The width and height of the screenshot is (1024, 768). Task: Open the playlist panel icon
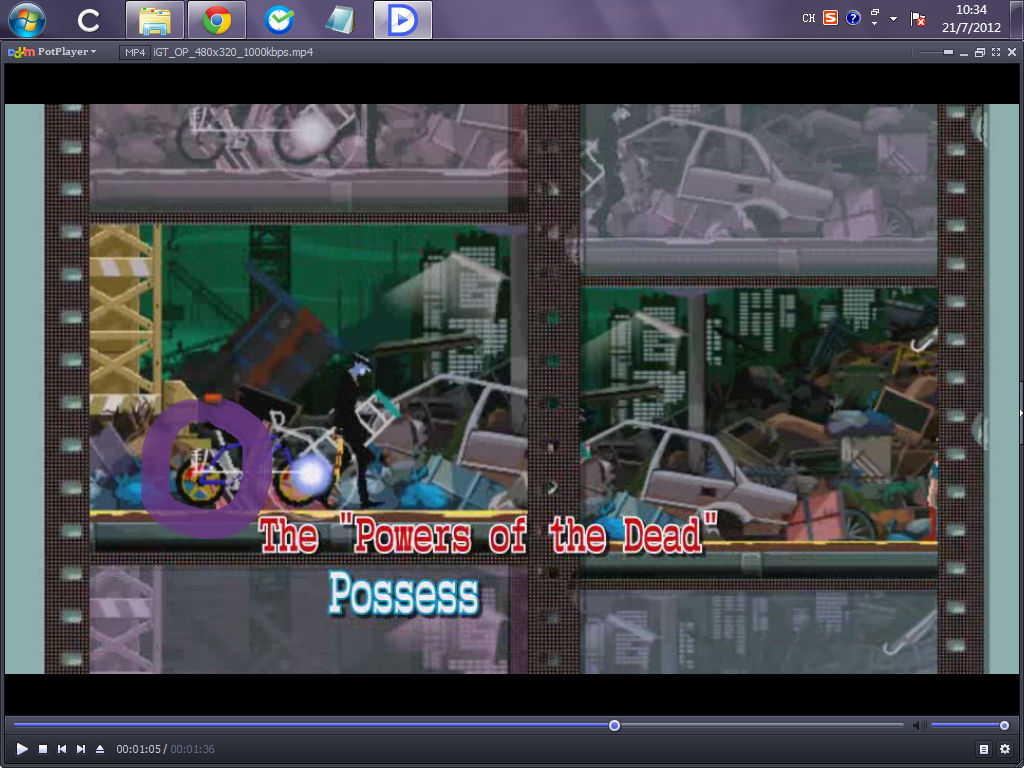point(984,749)
